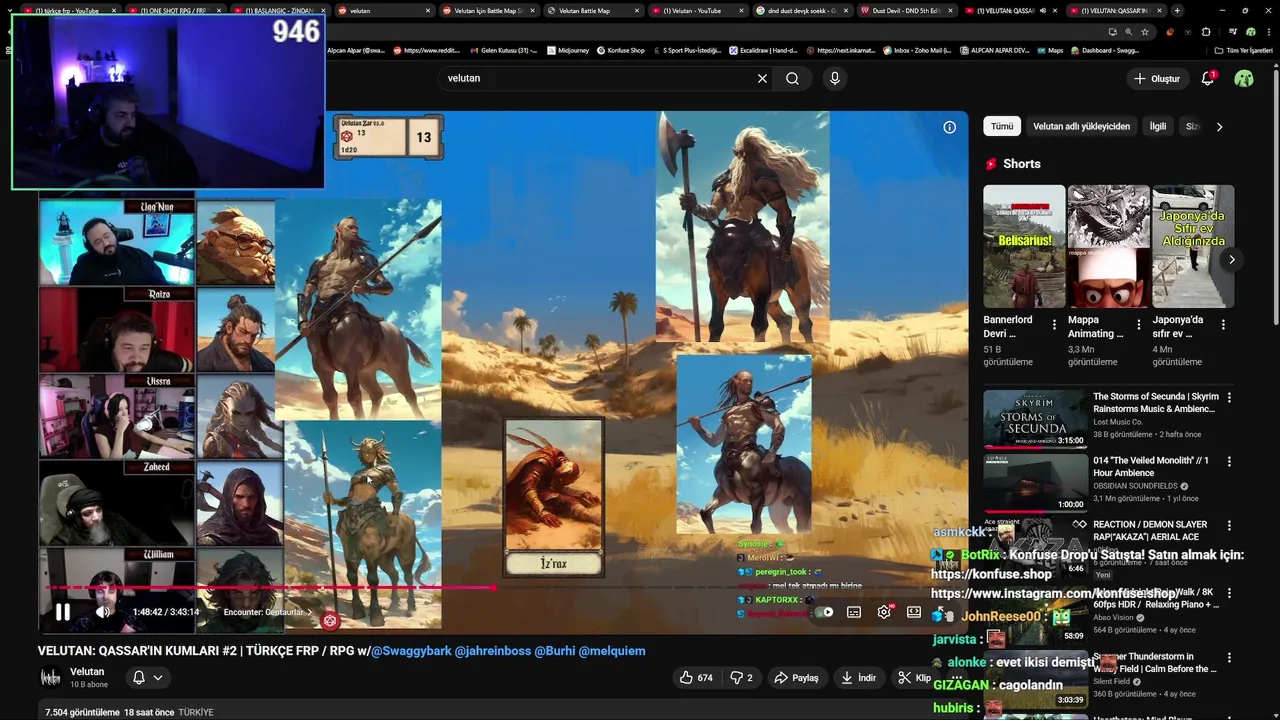This screenshot has width=1280, height=720.
Task: Toggle subtitles in the video player
Action: [854, 612]
